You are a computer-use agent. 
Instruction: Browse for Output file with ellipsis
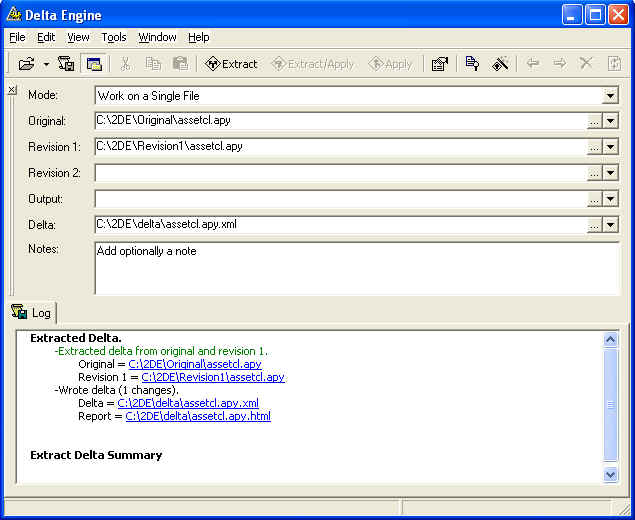(594, 199)
